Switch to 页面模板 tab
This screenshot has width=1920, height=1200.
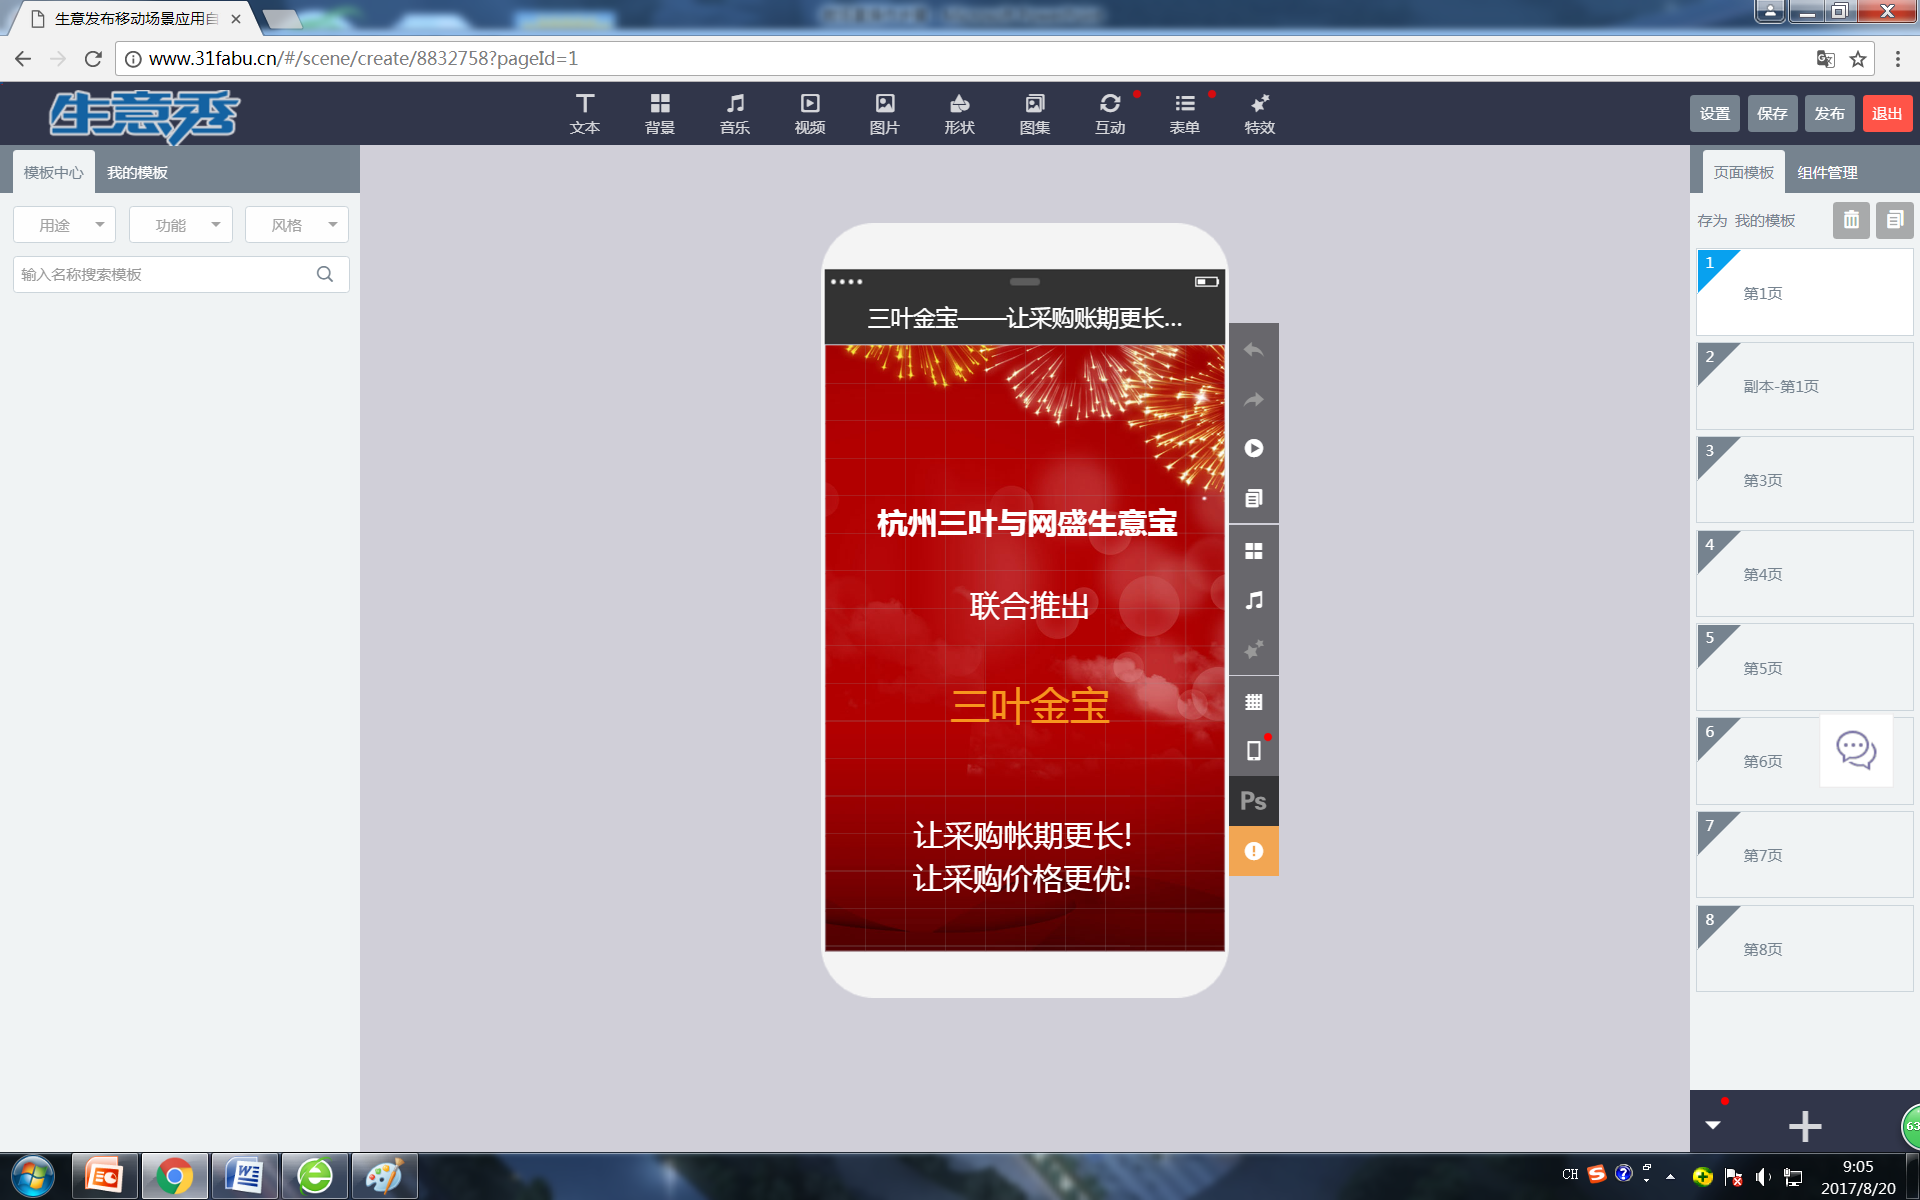point(1744,172)
